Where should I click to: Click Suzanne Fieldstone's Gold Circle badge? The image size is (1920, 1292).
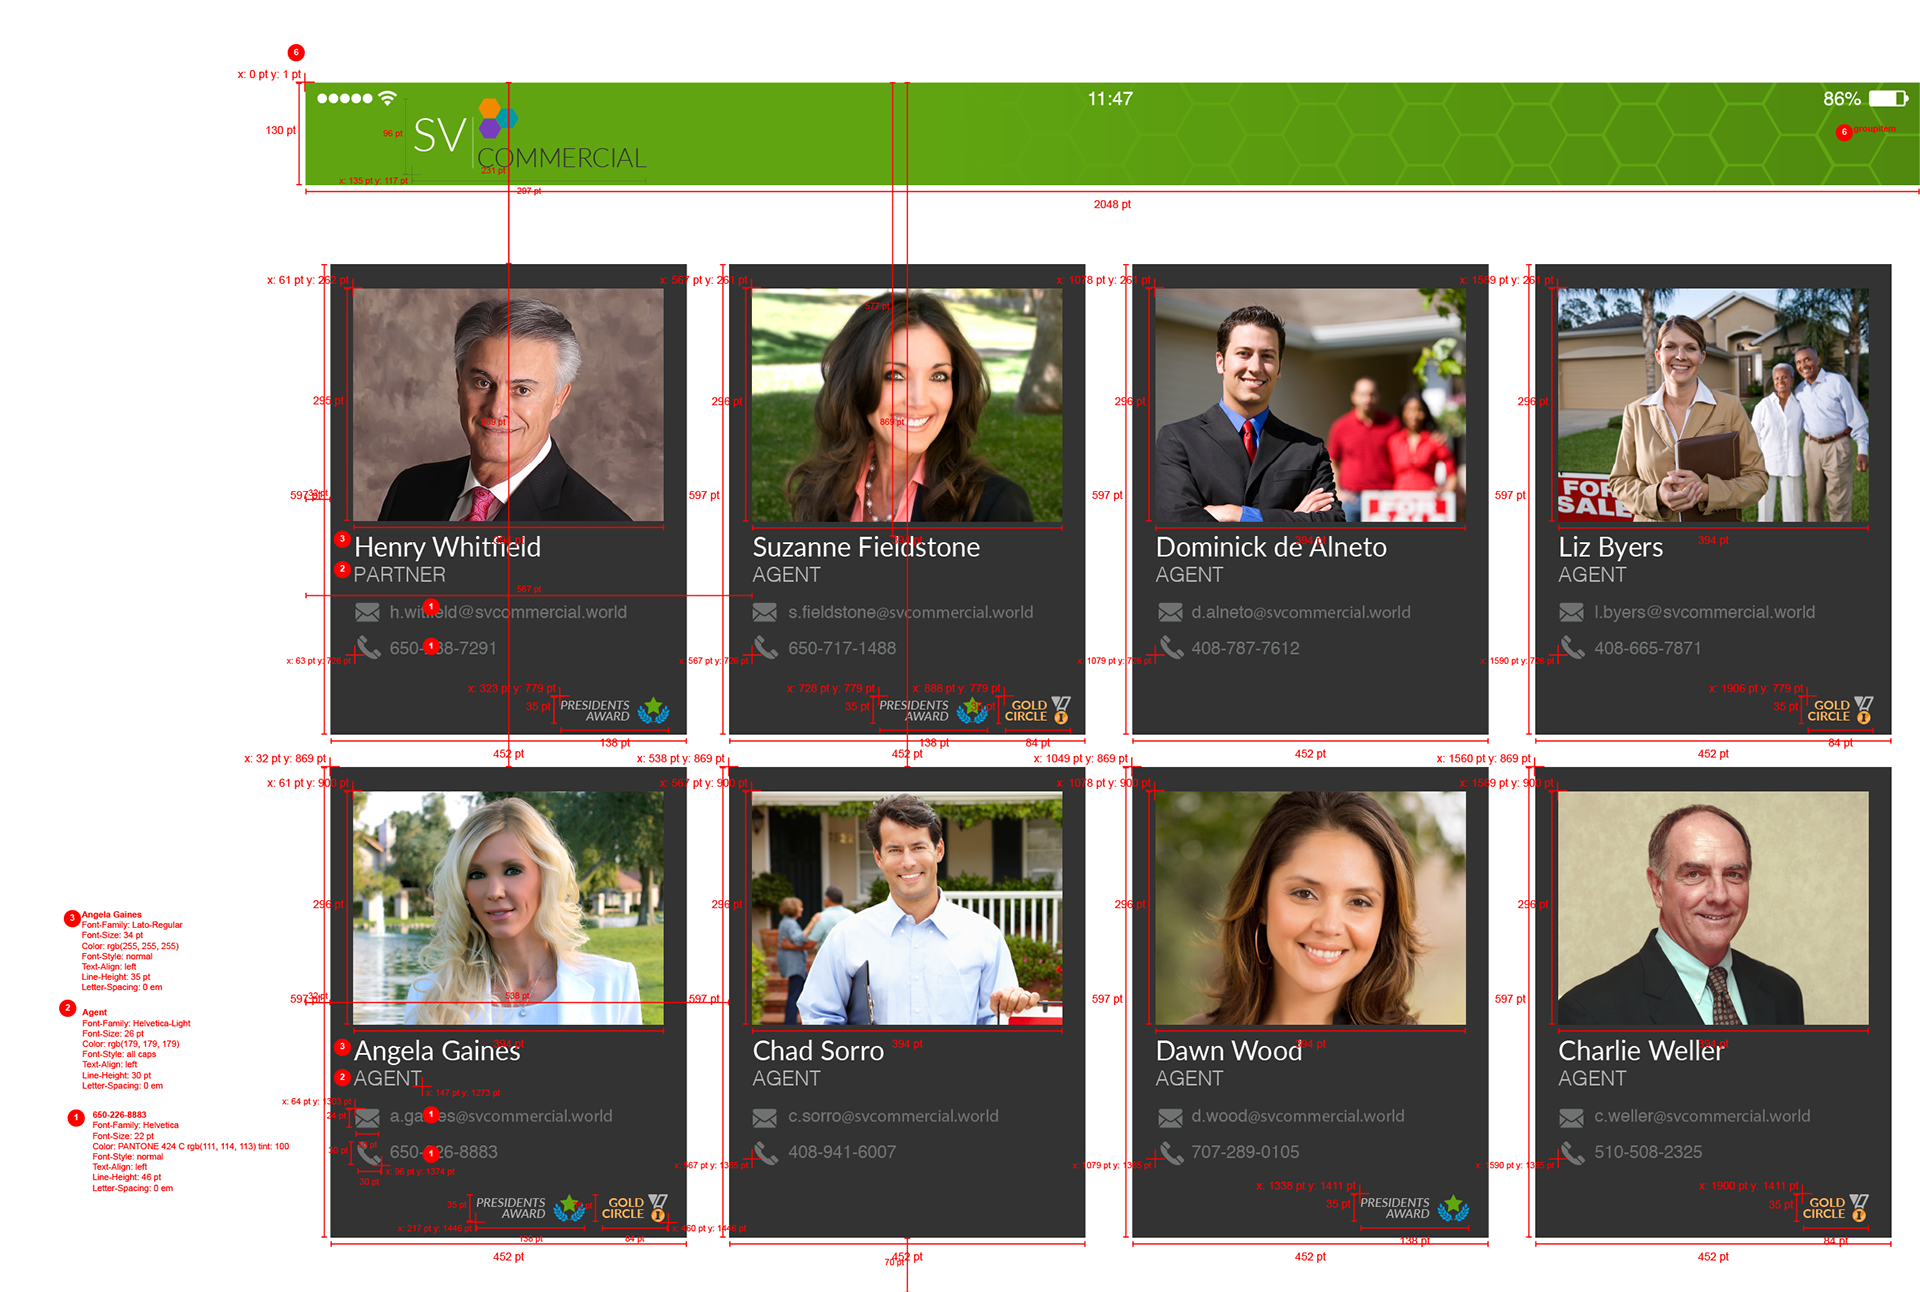pyautogui.click(x=1037, y=711)
